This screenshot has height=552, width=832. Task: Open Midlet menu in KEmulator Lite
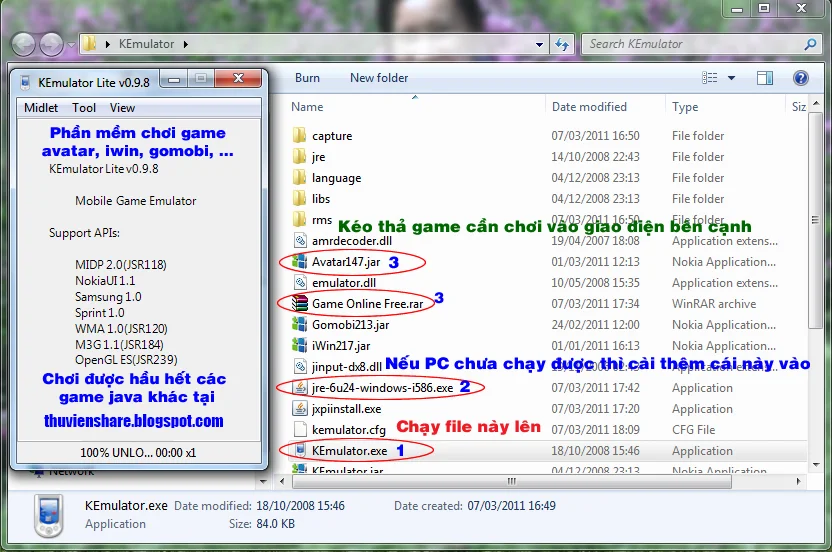[x=41, y=108]
